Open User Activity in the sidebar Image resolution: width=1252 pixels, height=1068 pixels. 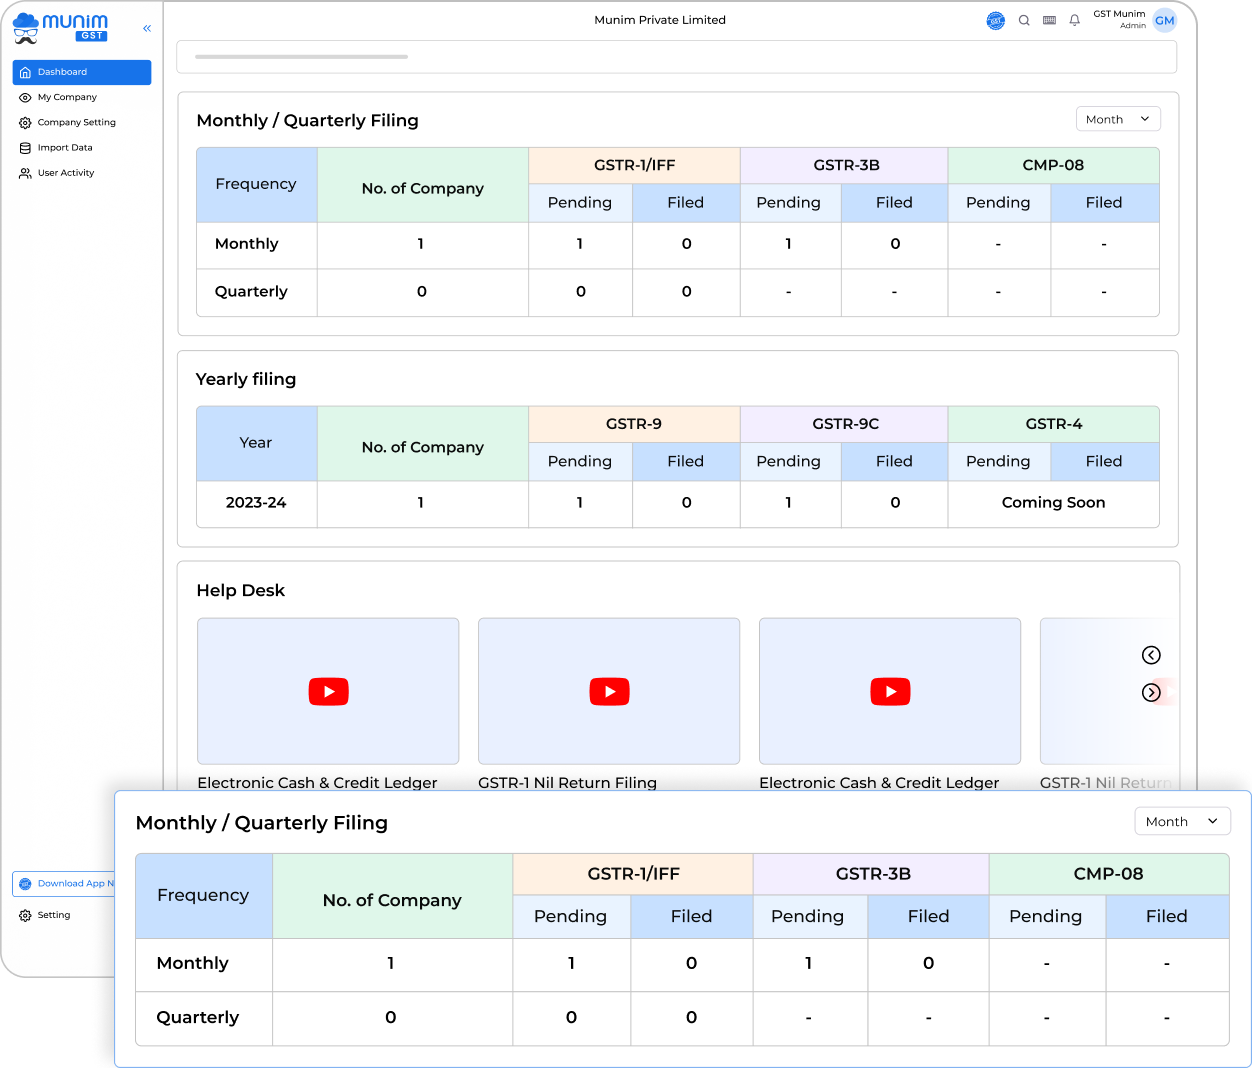pos(57,173)
